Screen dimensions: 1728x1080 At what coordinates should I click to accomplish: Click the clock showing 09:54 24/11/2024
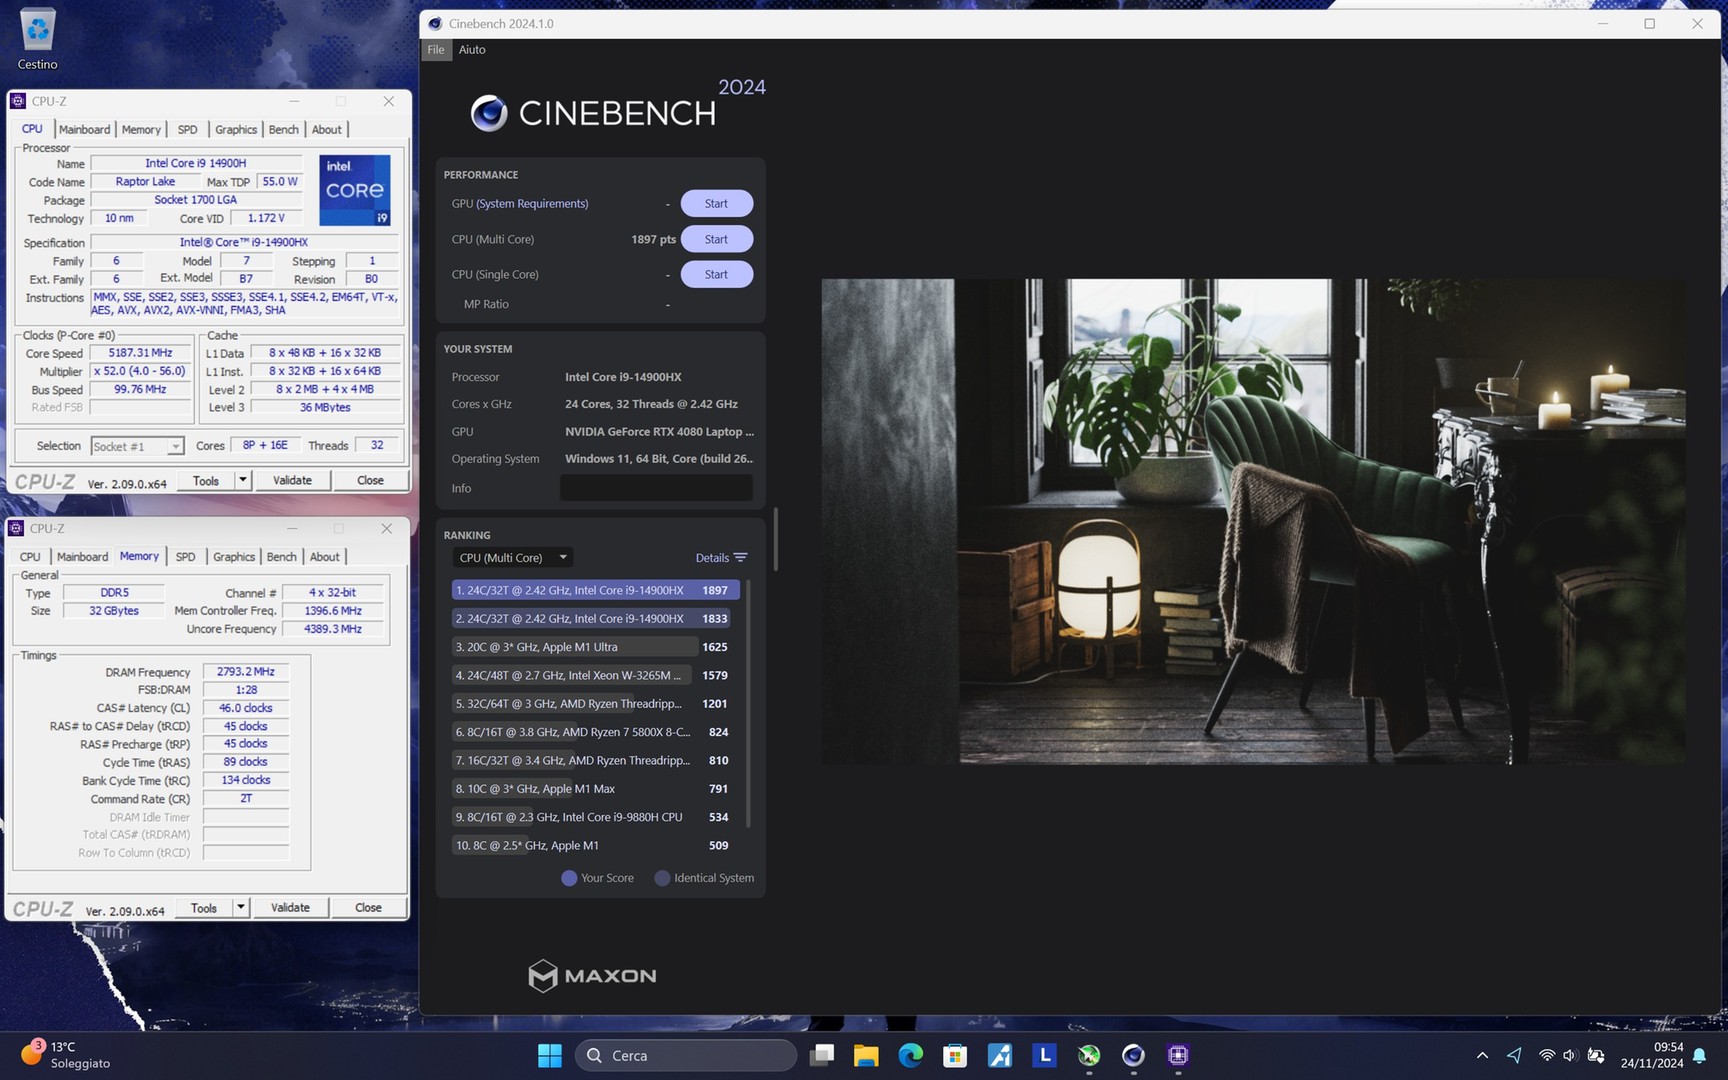tap(1652, 1055)
